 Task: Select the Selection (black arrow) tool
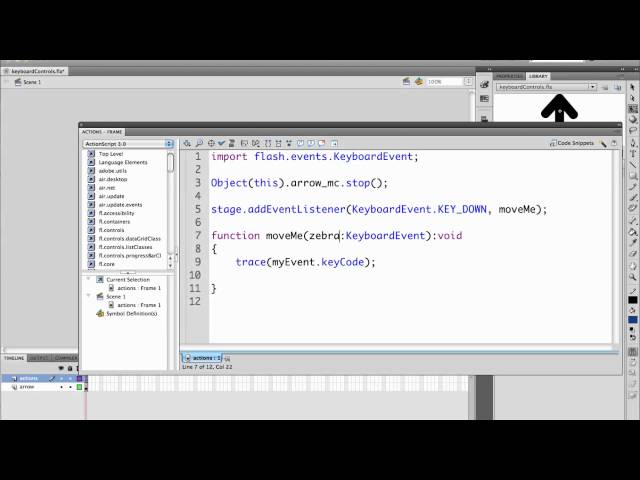pos(632,88)
